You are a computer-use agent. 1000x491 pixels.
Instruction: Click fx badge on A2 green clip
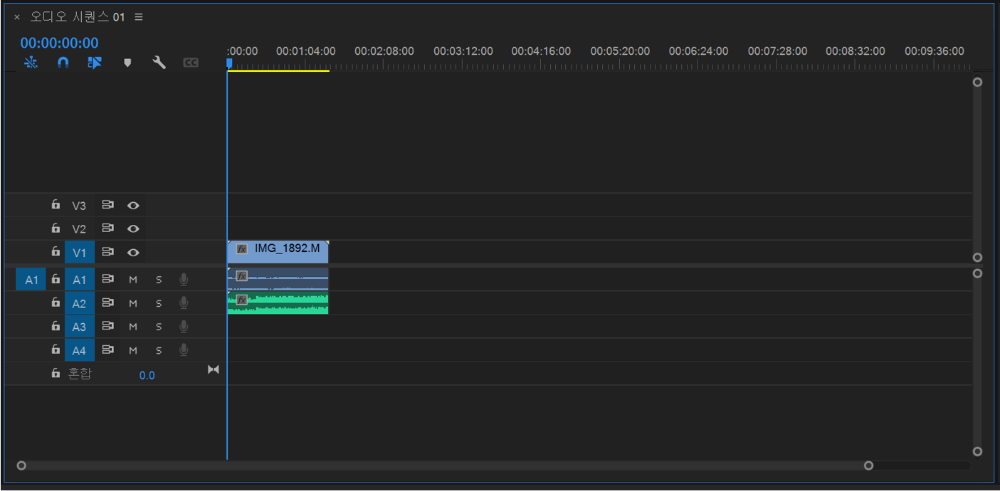click(x=242, y=300)
